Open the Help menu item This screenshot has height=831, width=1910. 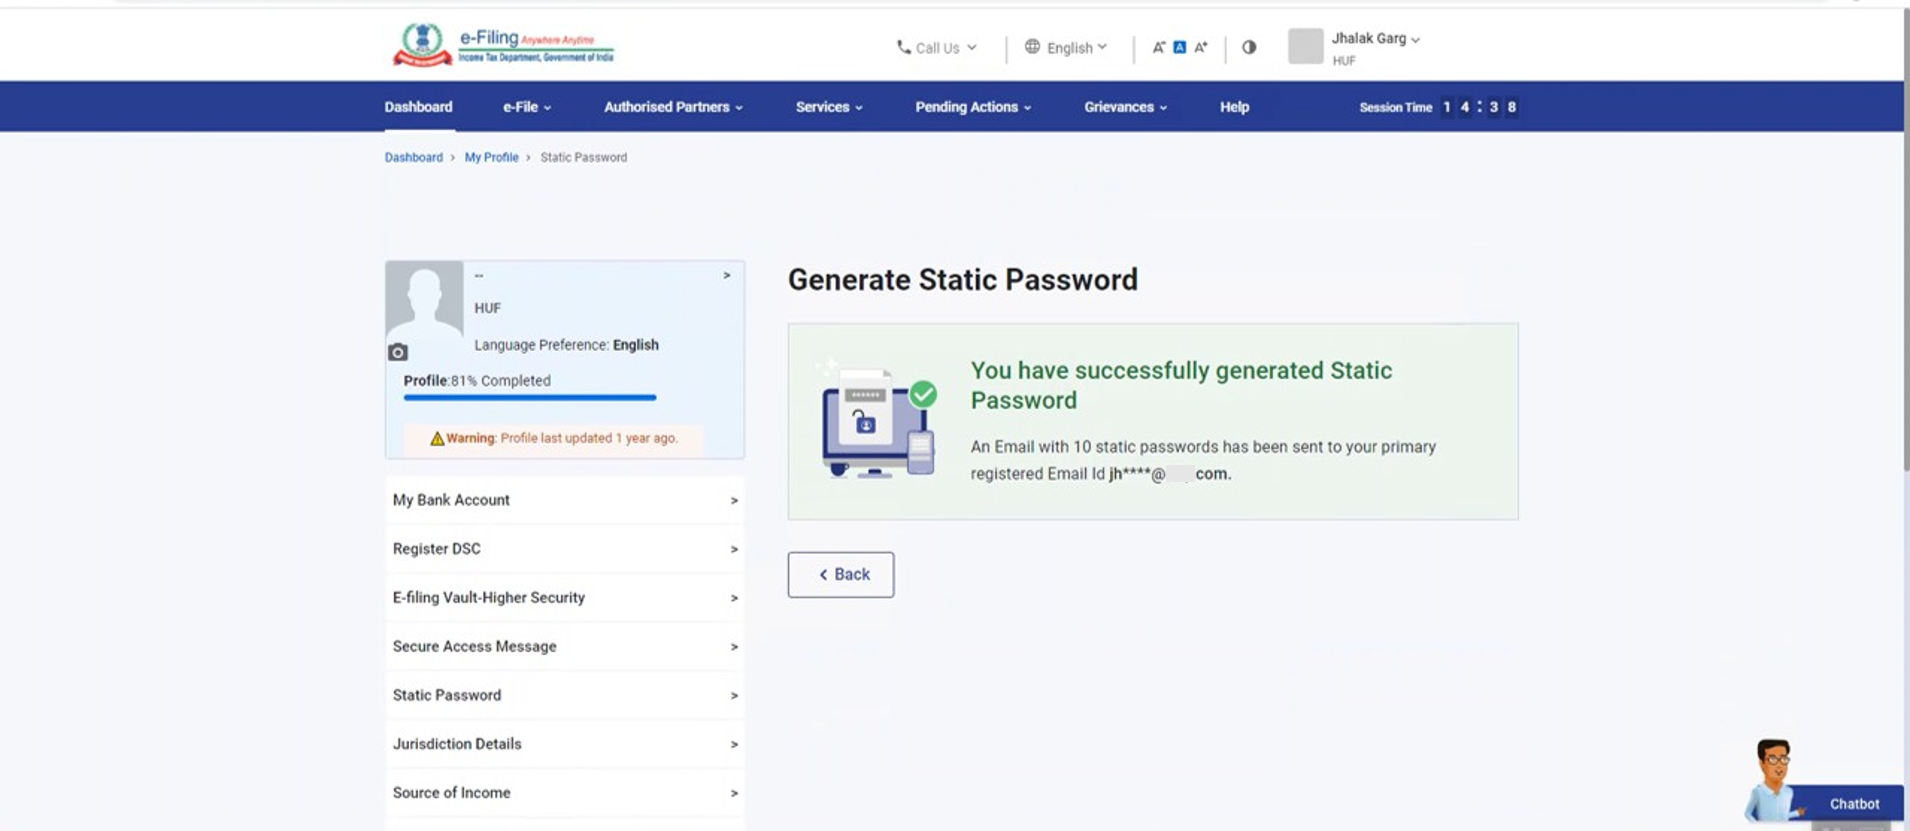coord(1234,107)
